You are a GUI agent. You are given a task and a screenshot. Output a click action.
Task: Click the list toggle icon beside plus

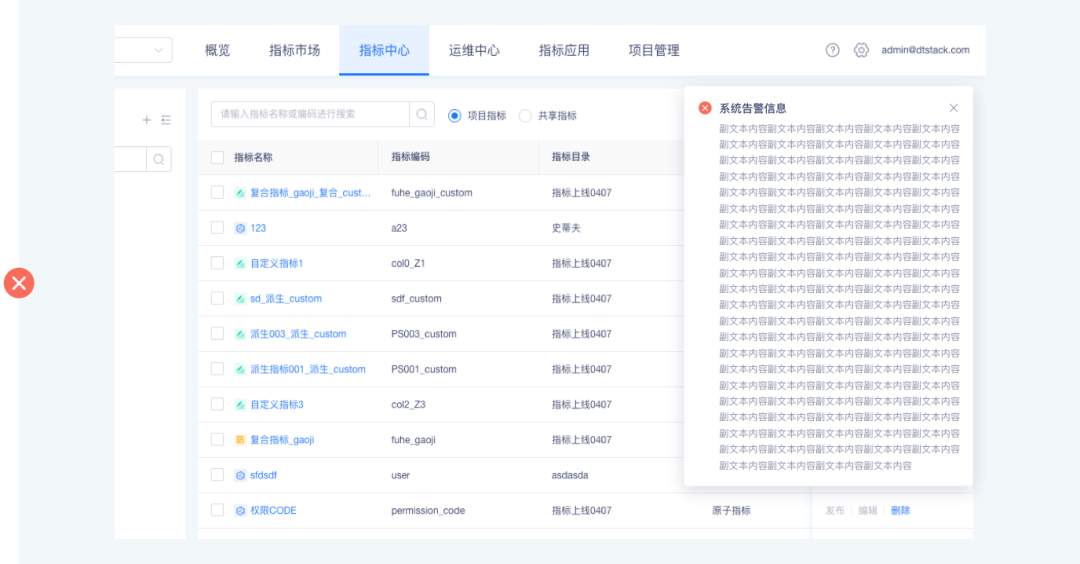[x=166, y=120]
